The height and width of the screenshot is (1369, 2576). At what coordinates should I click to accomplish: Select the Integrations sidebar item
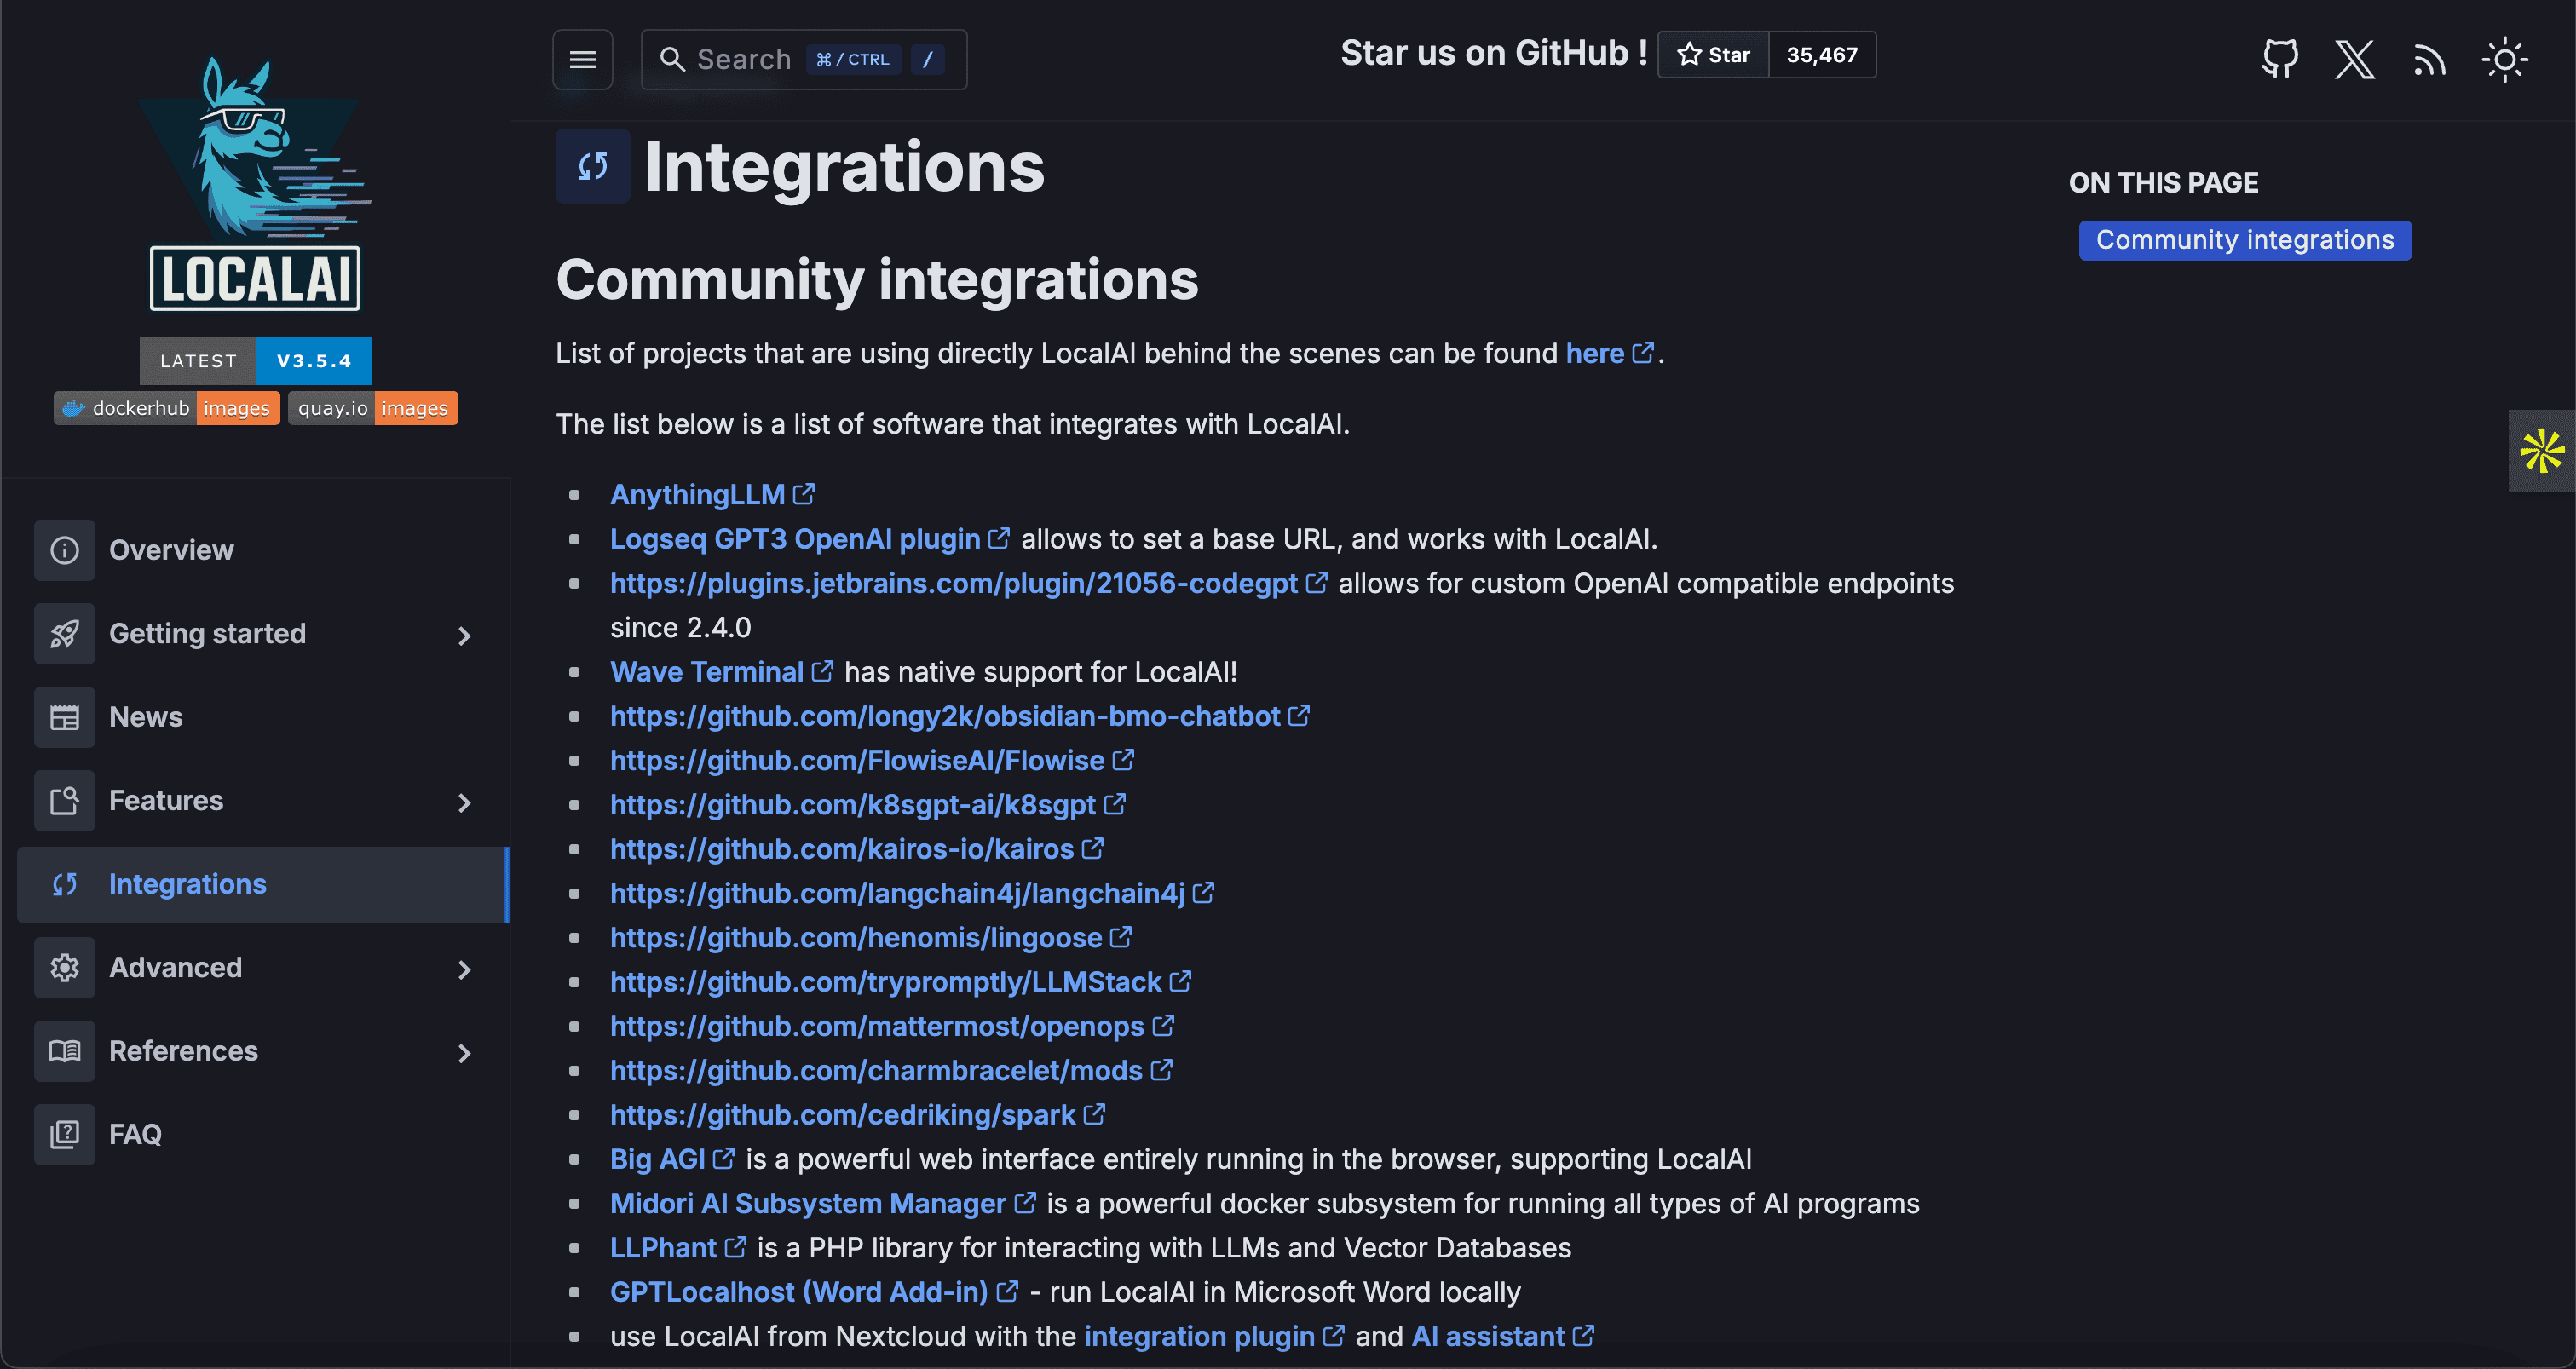coord(263,884)
